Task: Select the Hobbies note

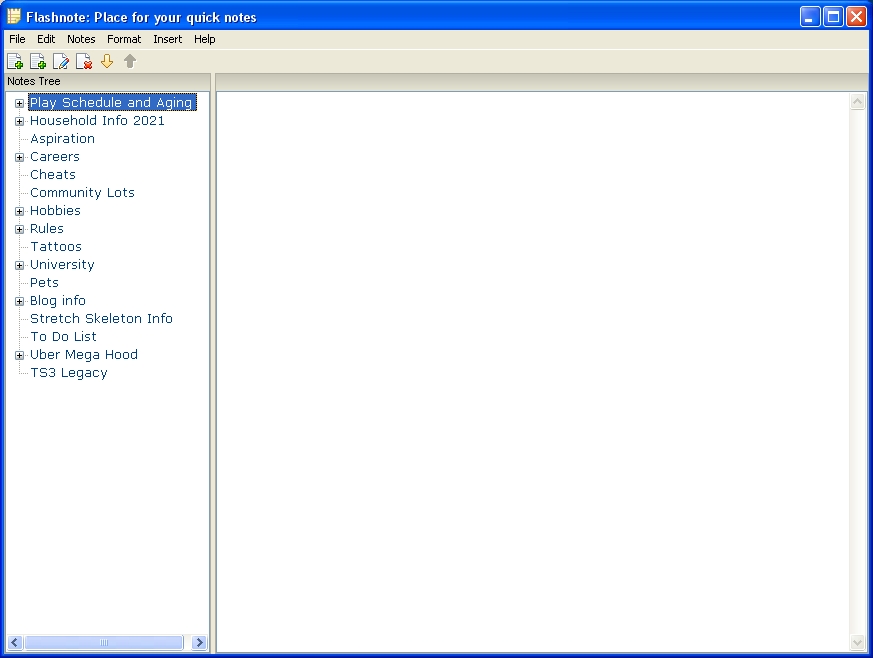Action: coord(55,210)
